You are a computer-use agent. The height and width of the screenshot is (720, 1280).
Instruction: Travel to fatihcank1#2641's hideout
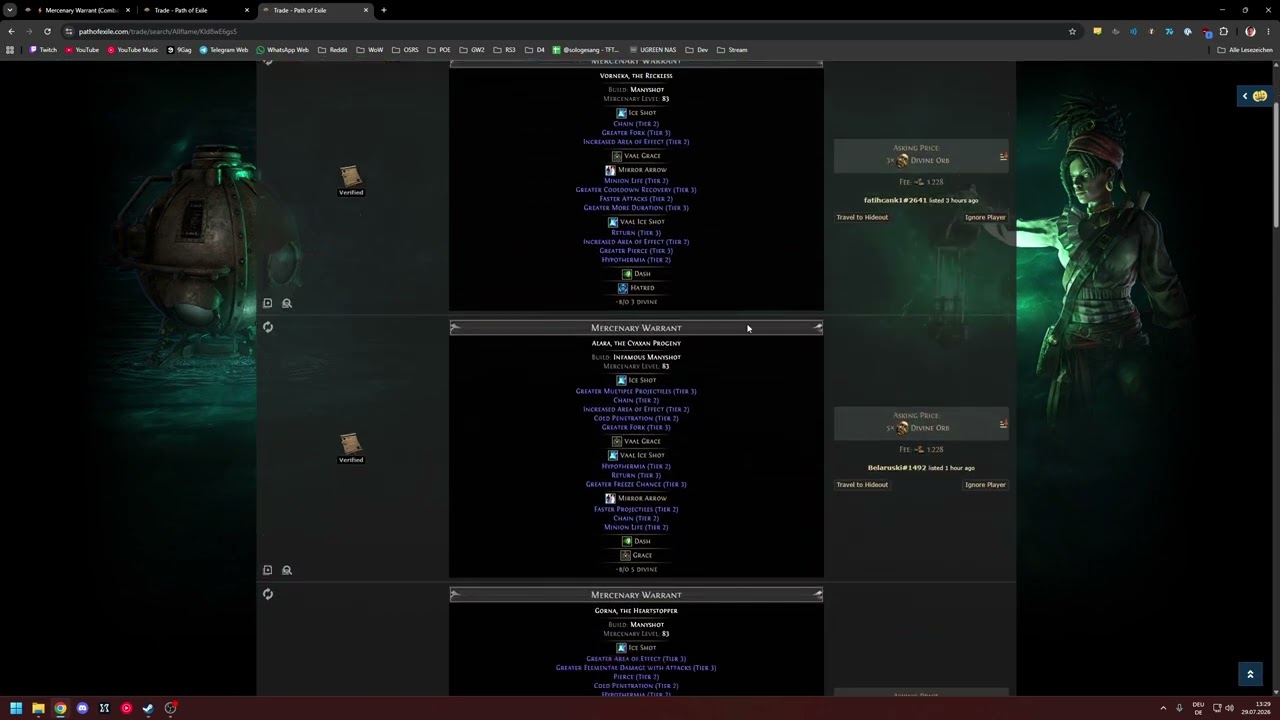tap(862, 217)
